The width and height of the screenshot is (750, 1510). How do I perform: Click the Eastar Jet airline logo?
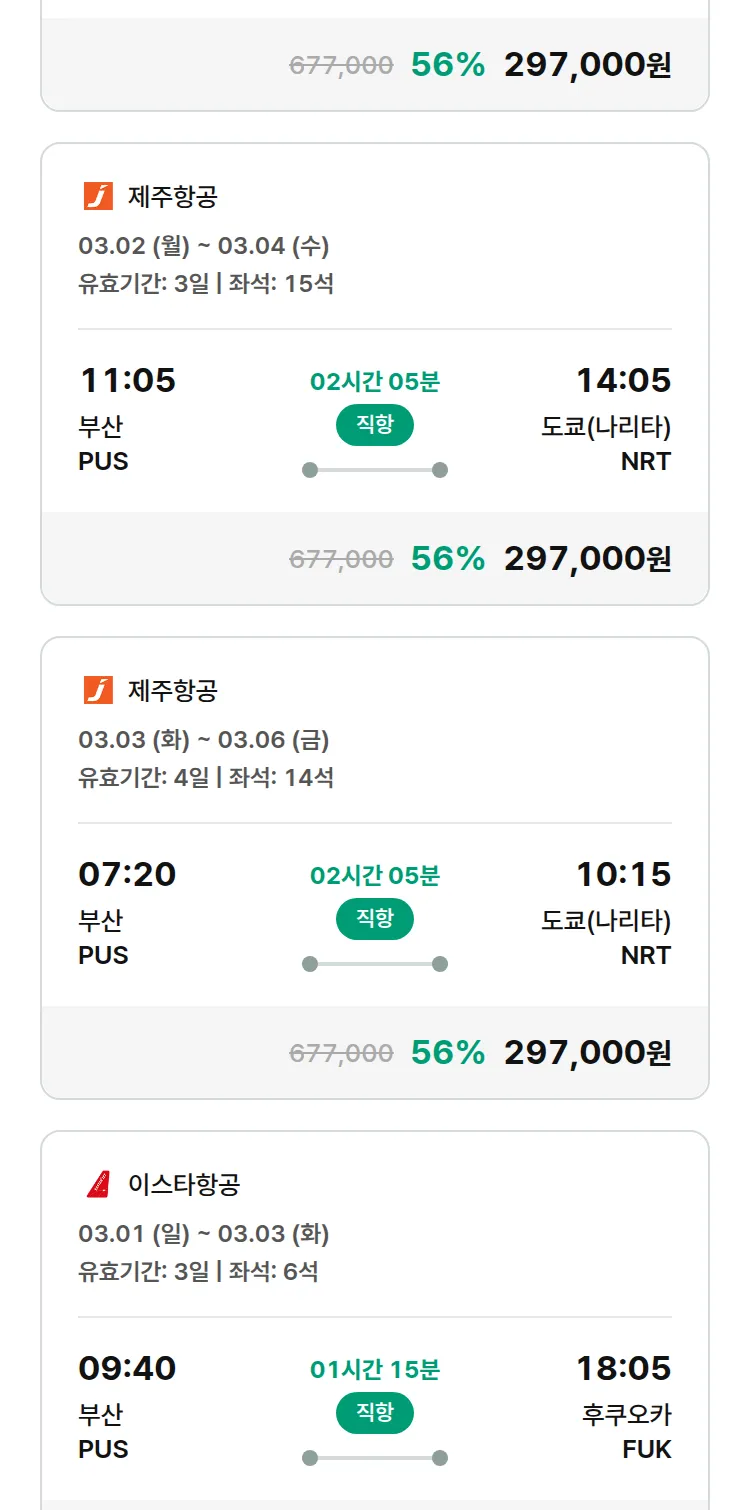pyautogui.click(x=98, y=1184)
